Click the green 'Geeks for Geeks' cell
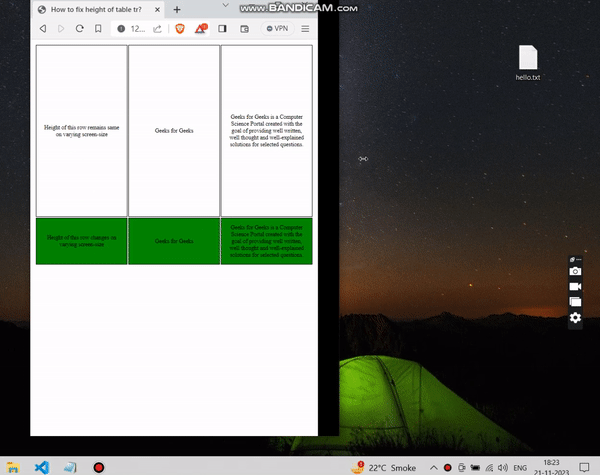The image size is (600, 475). tap(174, 241)
